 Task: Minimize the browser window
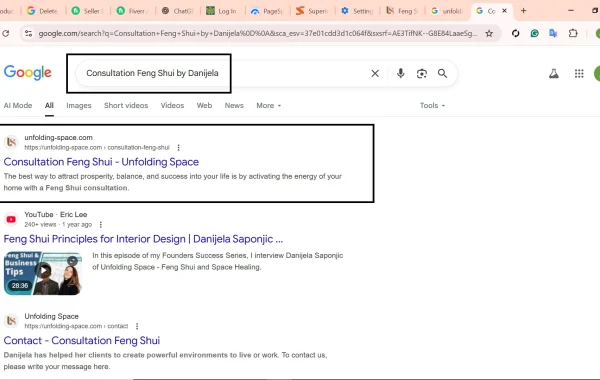click(571, 11)
